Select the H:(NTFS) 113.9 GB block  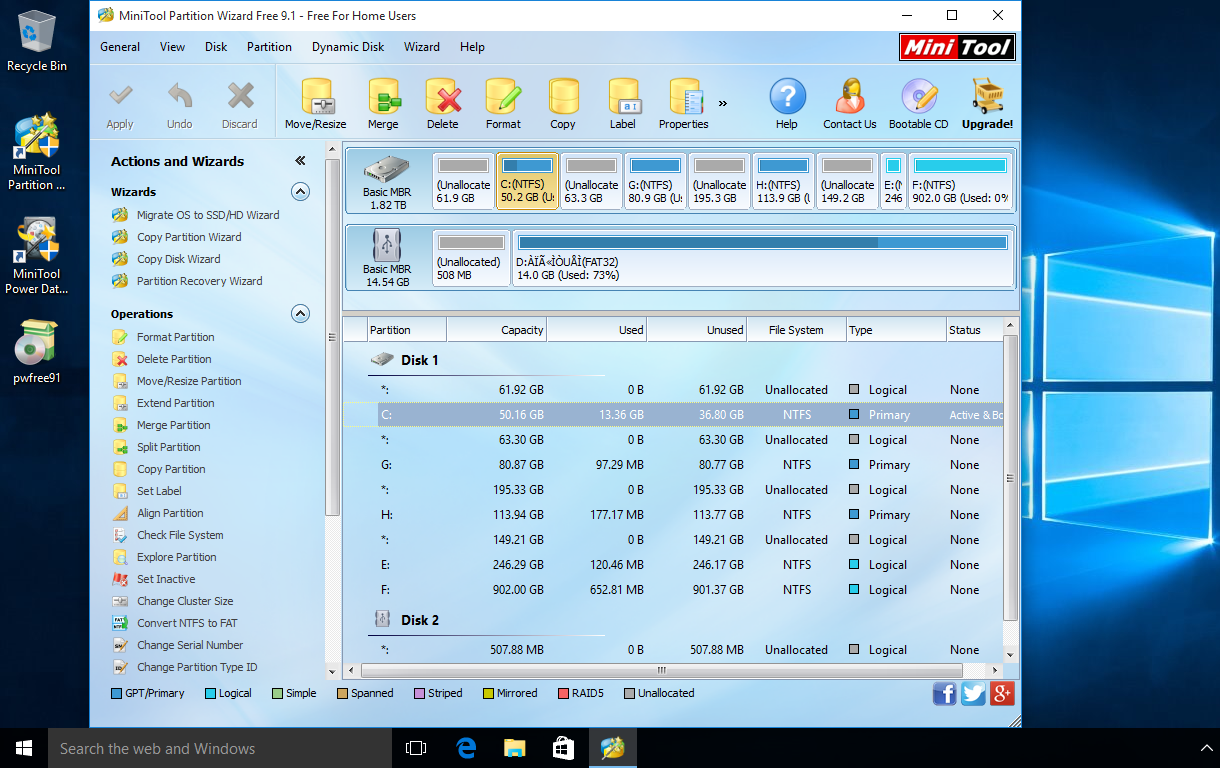(x=783, y=181)
